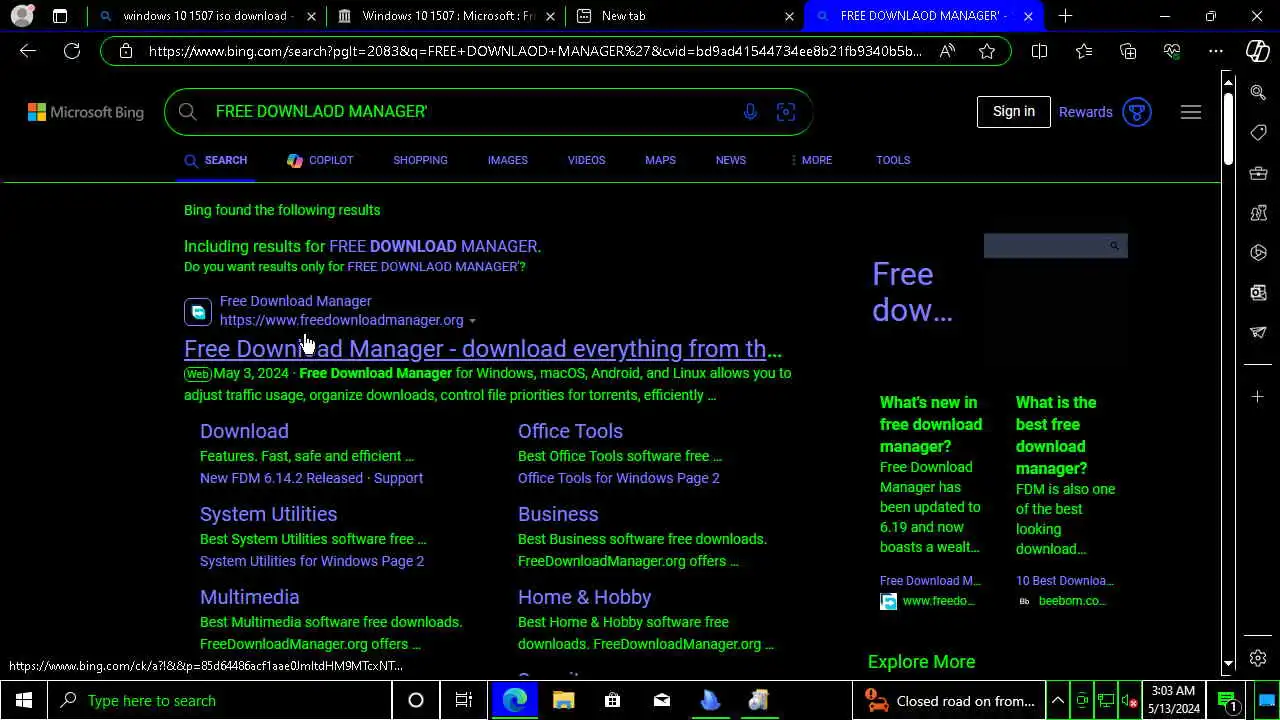Add a sidebar app with plus icon
The image size is (1280, 720).
[x=1258, y=397]
